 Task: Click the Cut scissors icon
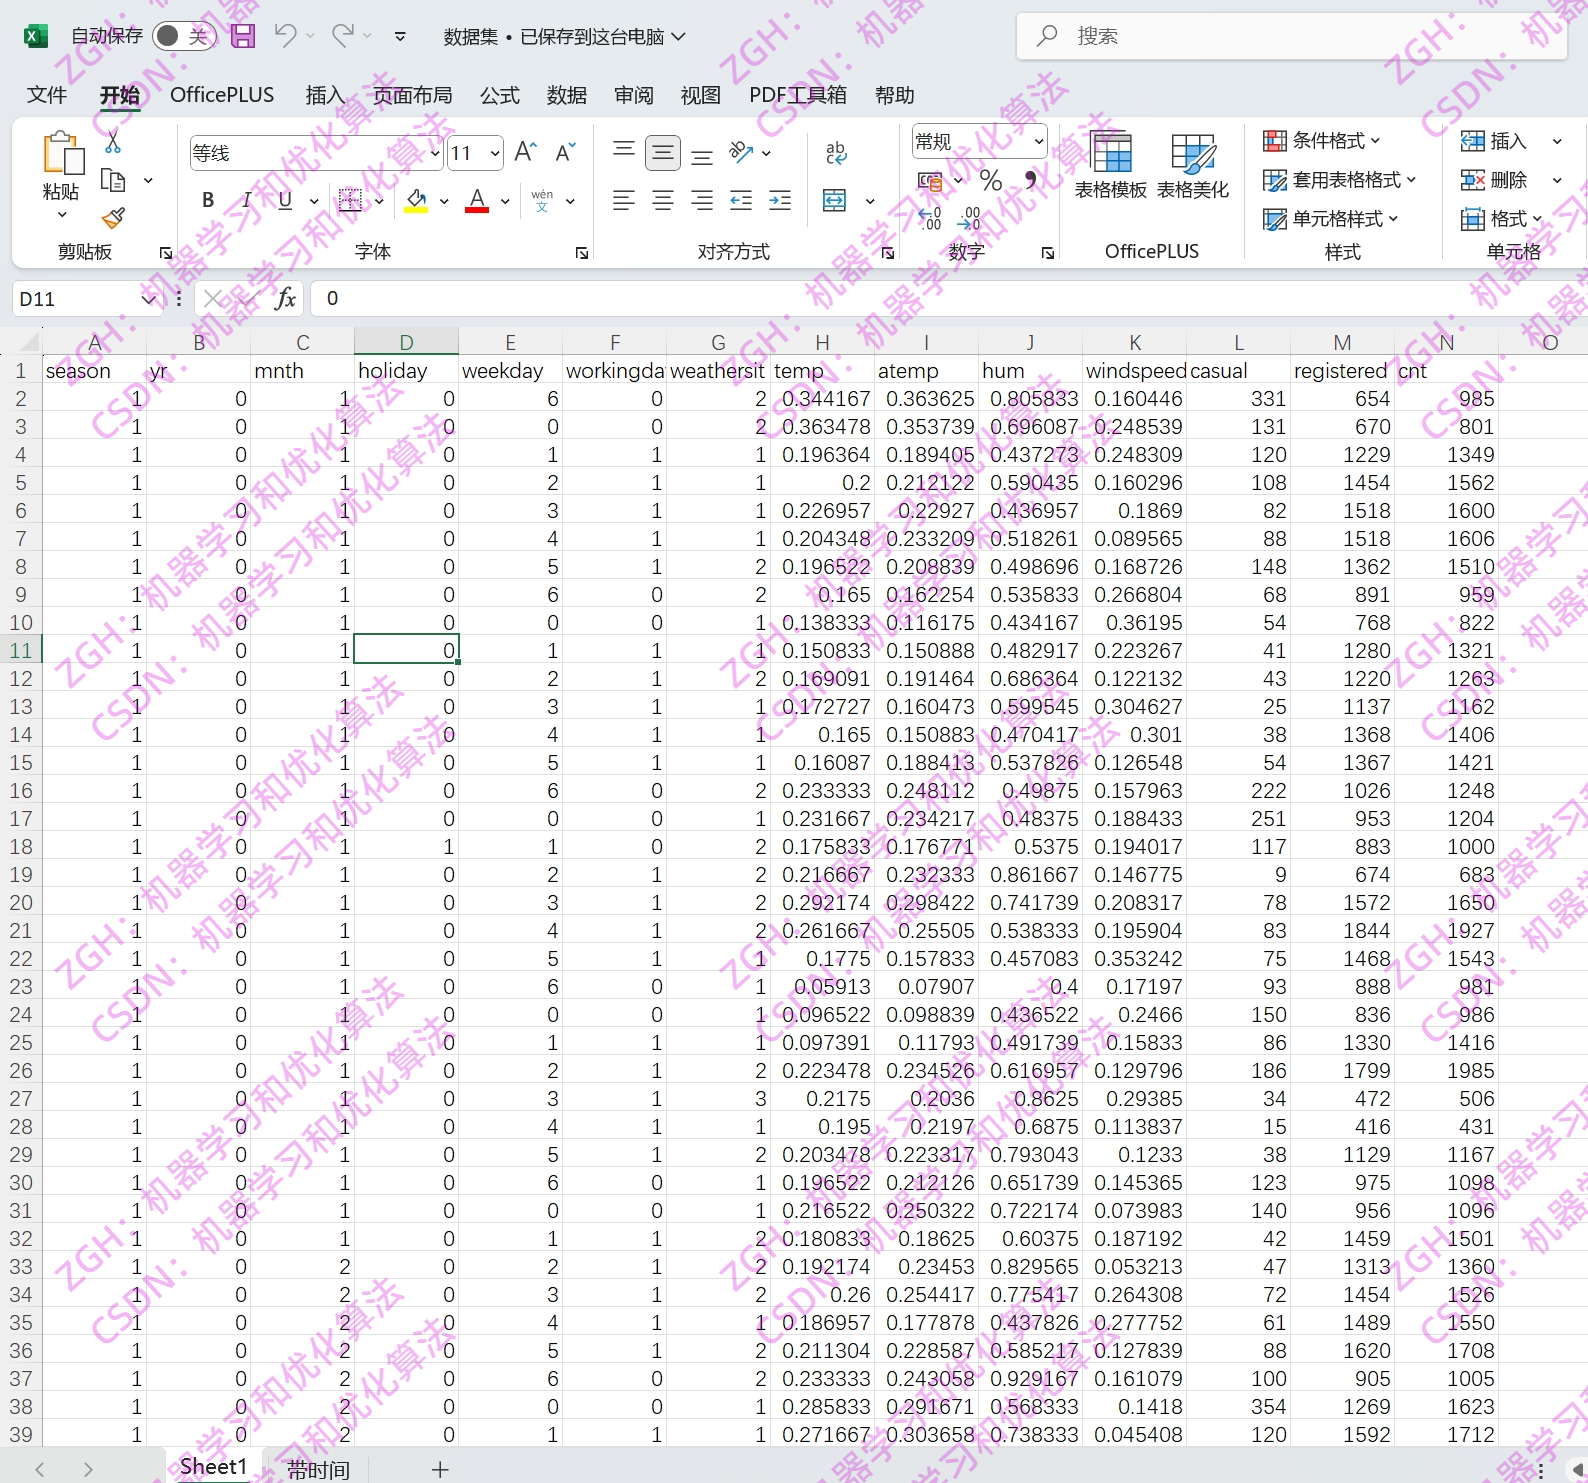click(113, 142)
